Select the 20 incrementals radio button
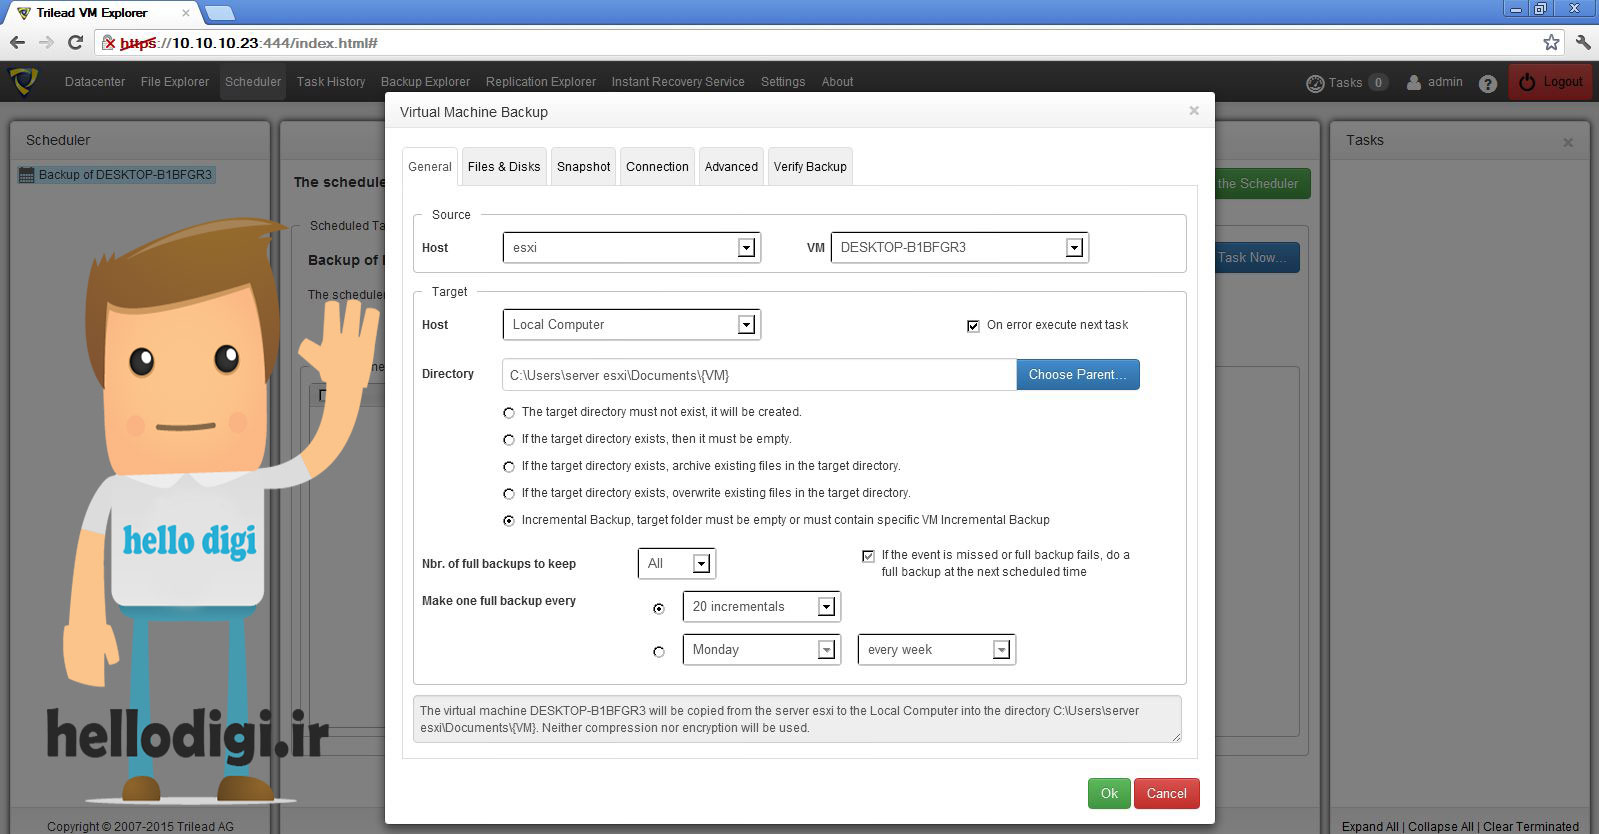Screen dimensions: 1599x834 tap(659, 608)
